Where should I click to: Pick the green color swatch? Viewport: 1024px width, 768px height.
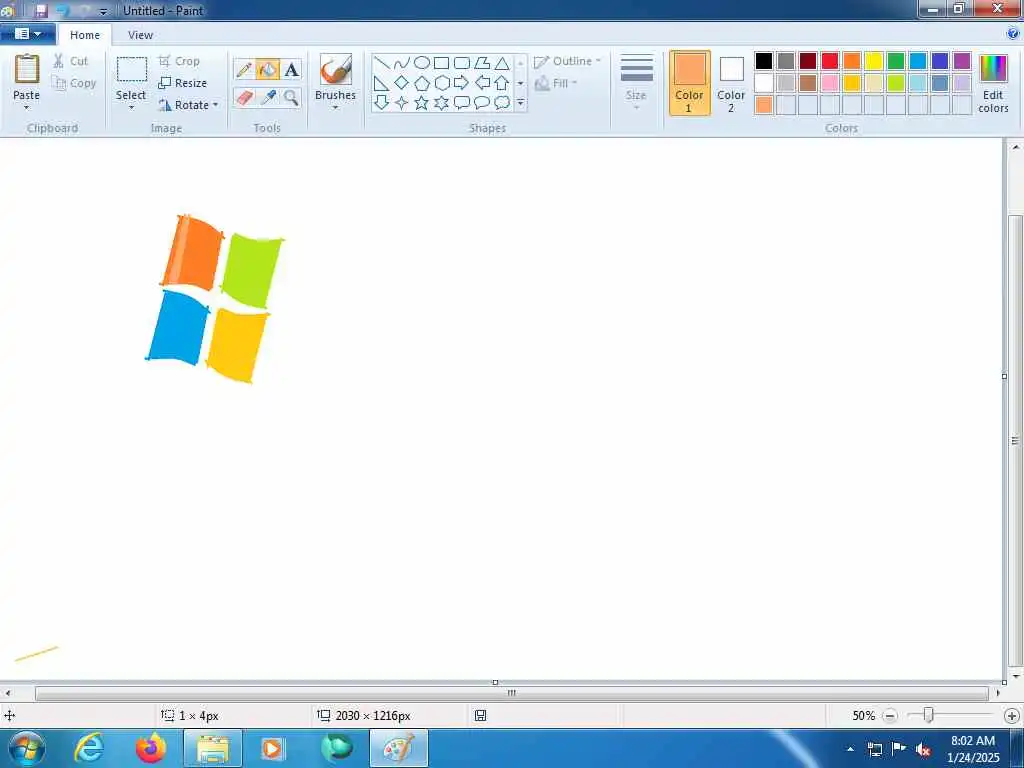[896, 61]
